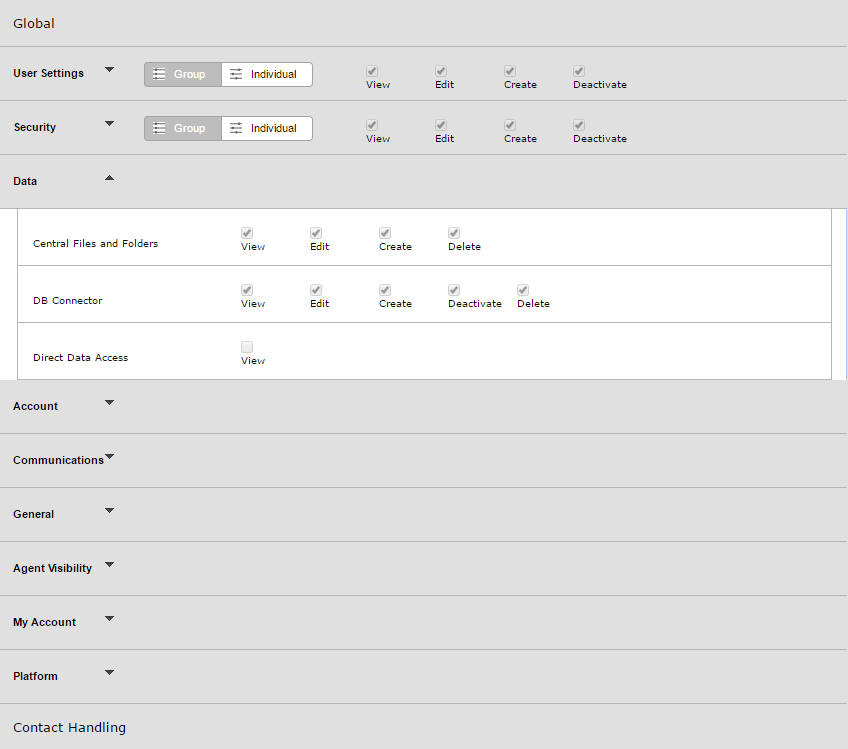848x749 pixels.
Task: Expand the My Account section
Action: pyautogui.click(x=109, y=619)
